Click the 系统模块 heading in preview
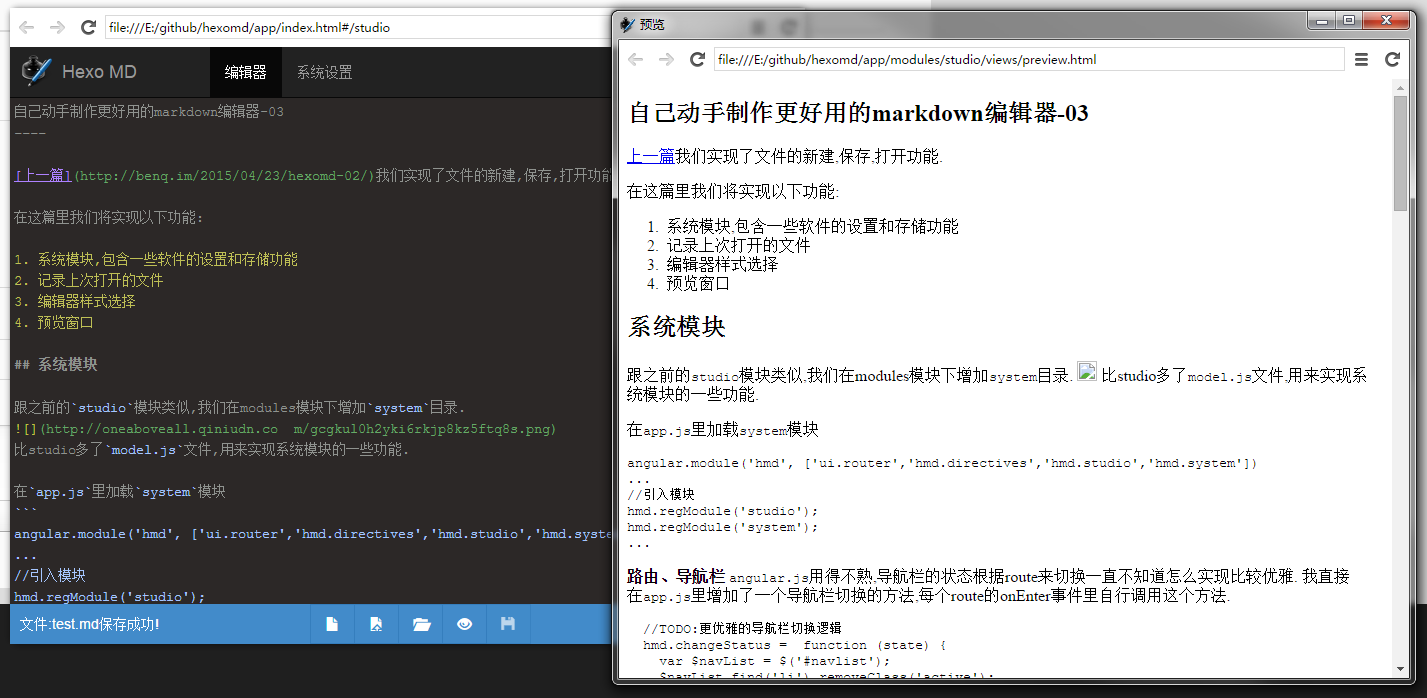1427x698 pixels. (677, 326)
